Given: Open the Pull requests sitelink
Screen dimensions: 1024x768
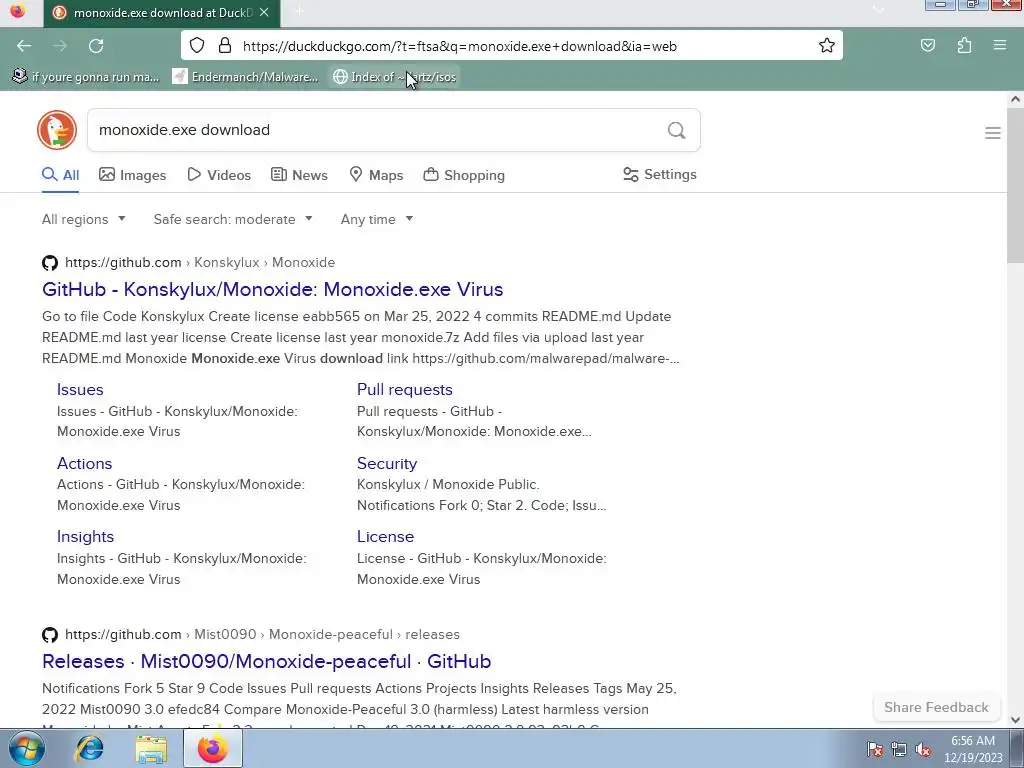Looking at the screenshot, I should (404, 389).
